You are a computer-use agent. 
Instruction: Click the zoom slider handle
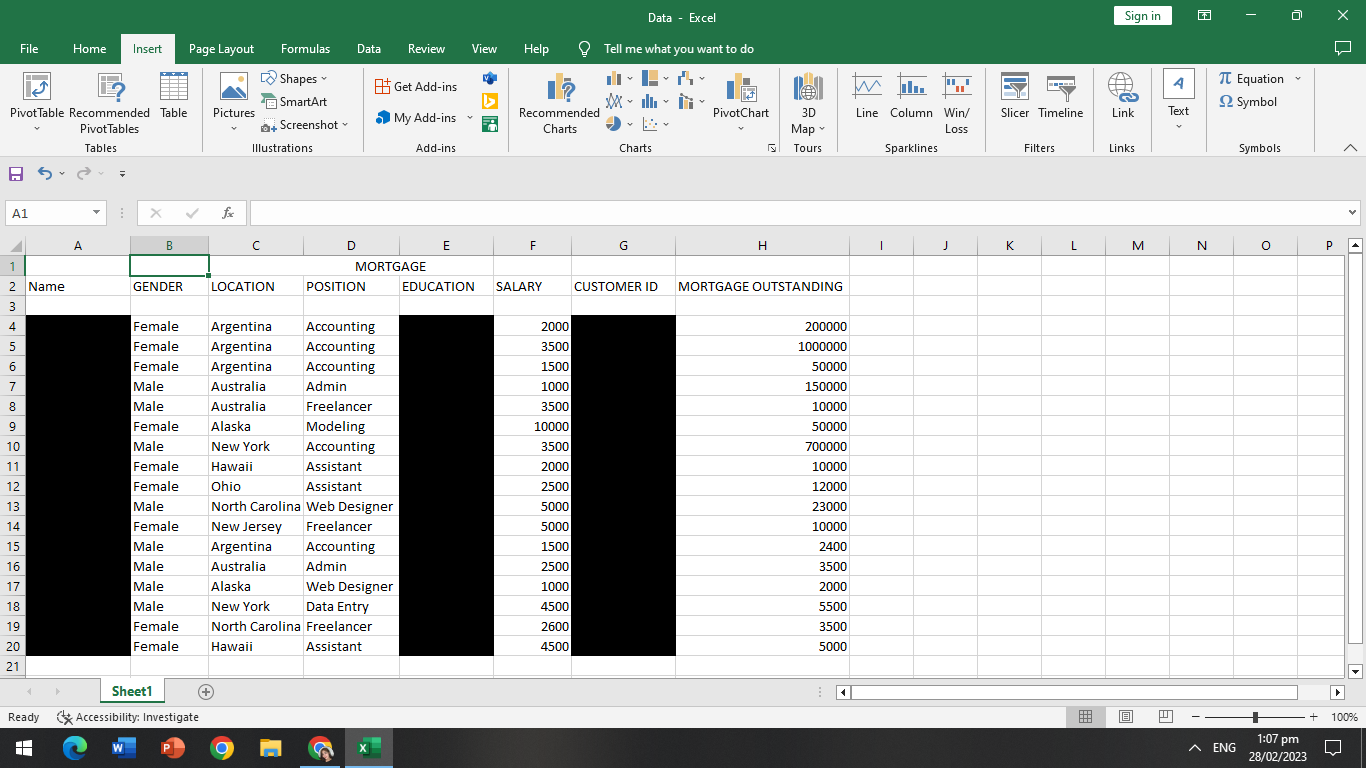pos(1255,717)
